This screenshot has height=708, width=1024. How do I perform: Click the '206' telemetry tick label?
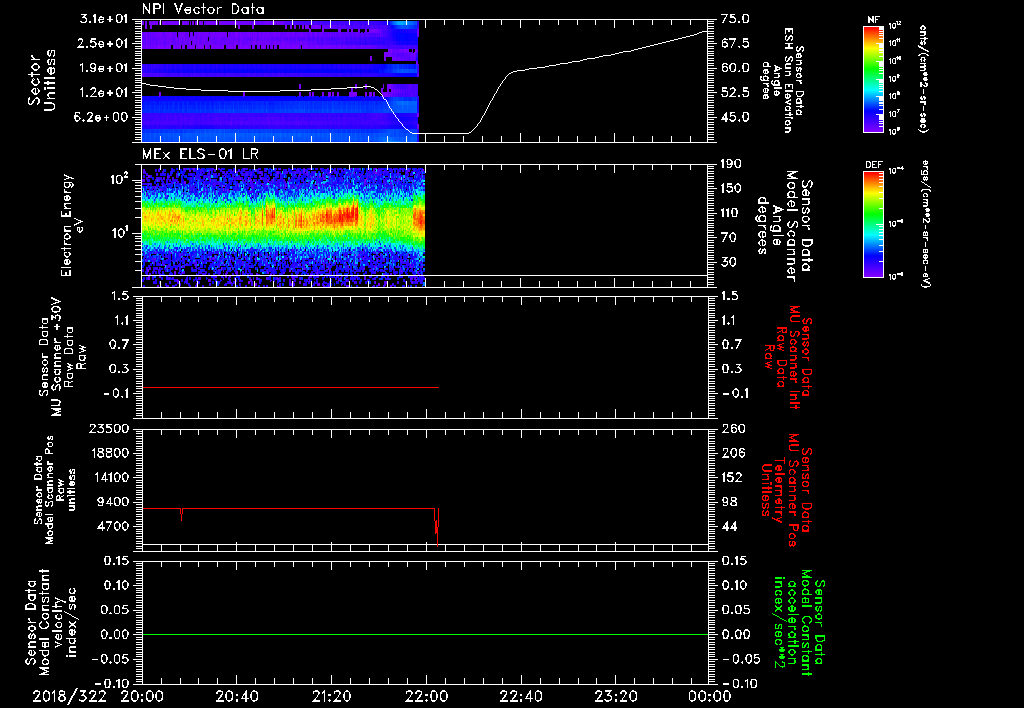click(732, 453)
